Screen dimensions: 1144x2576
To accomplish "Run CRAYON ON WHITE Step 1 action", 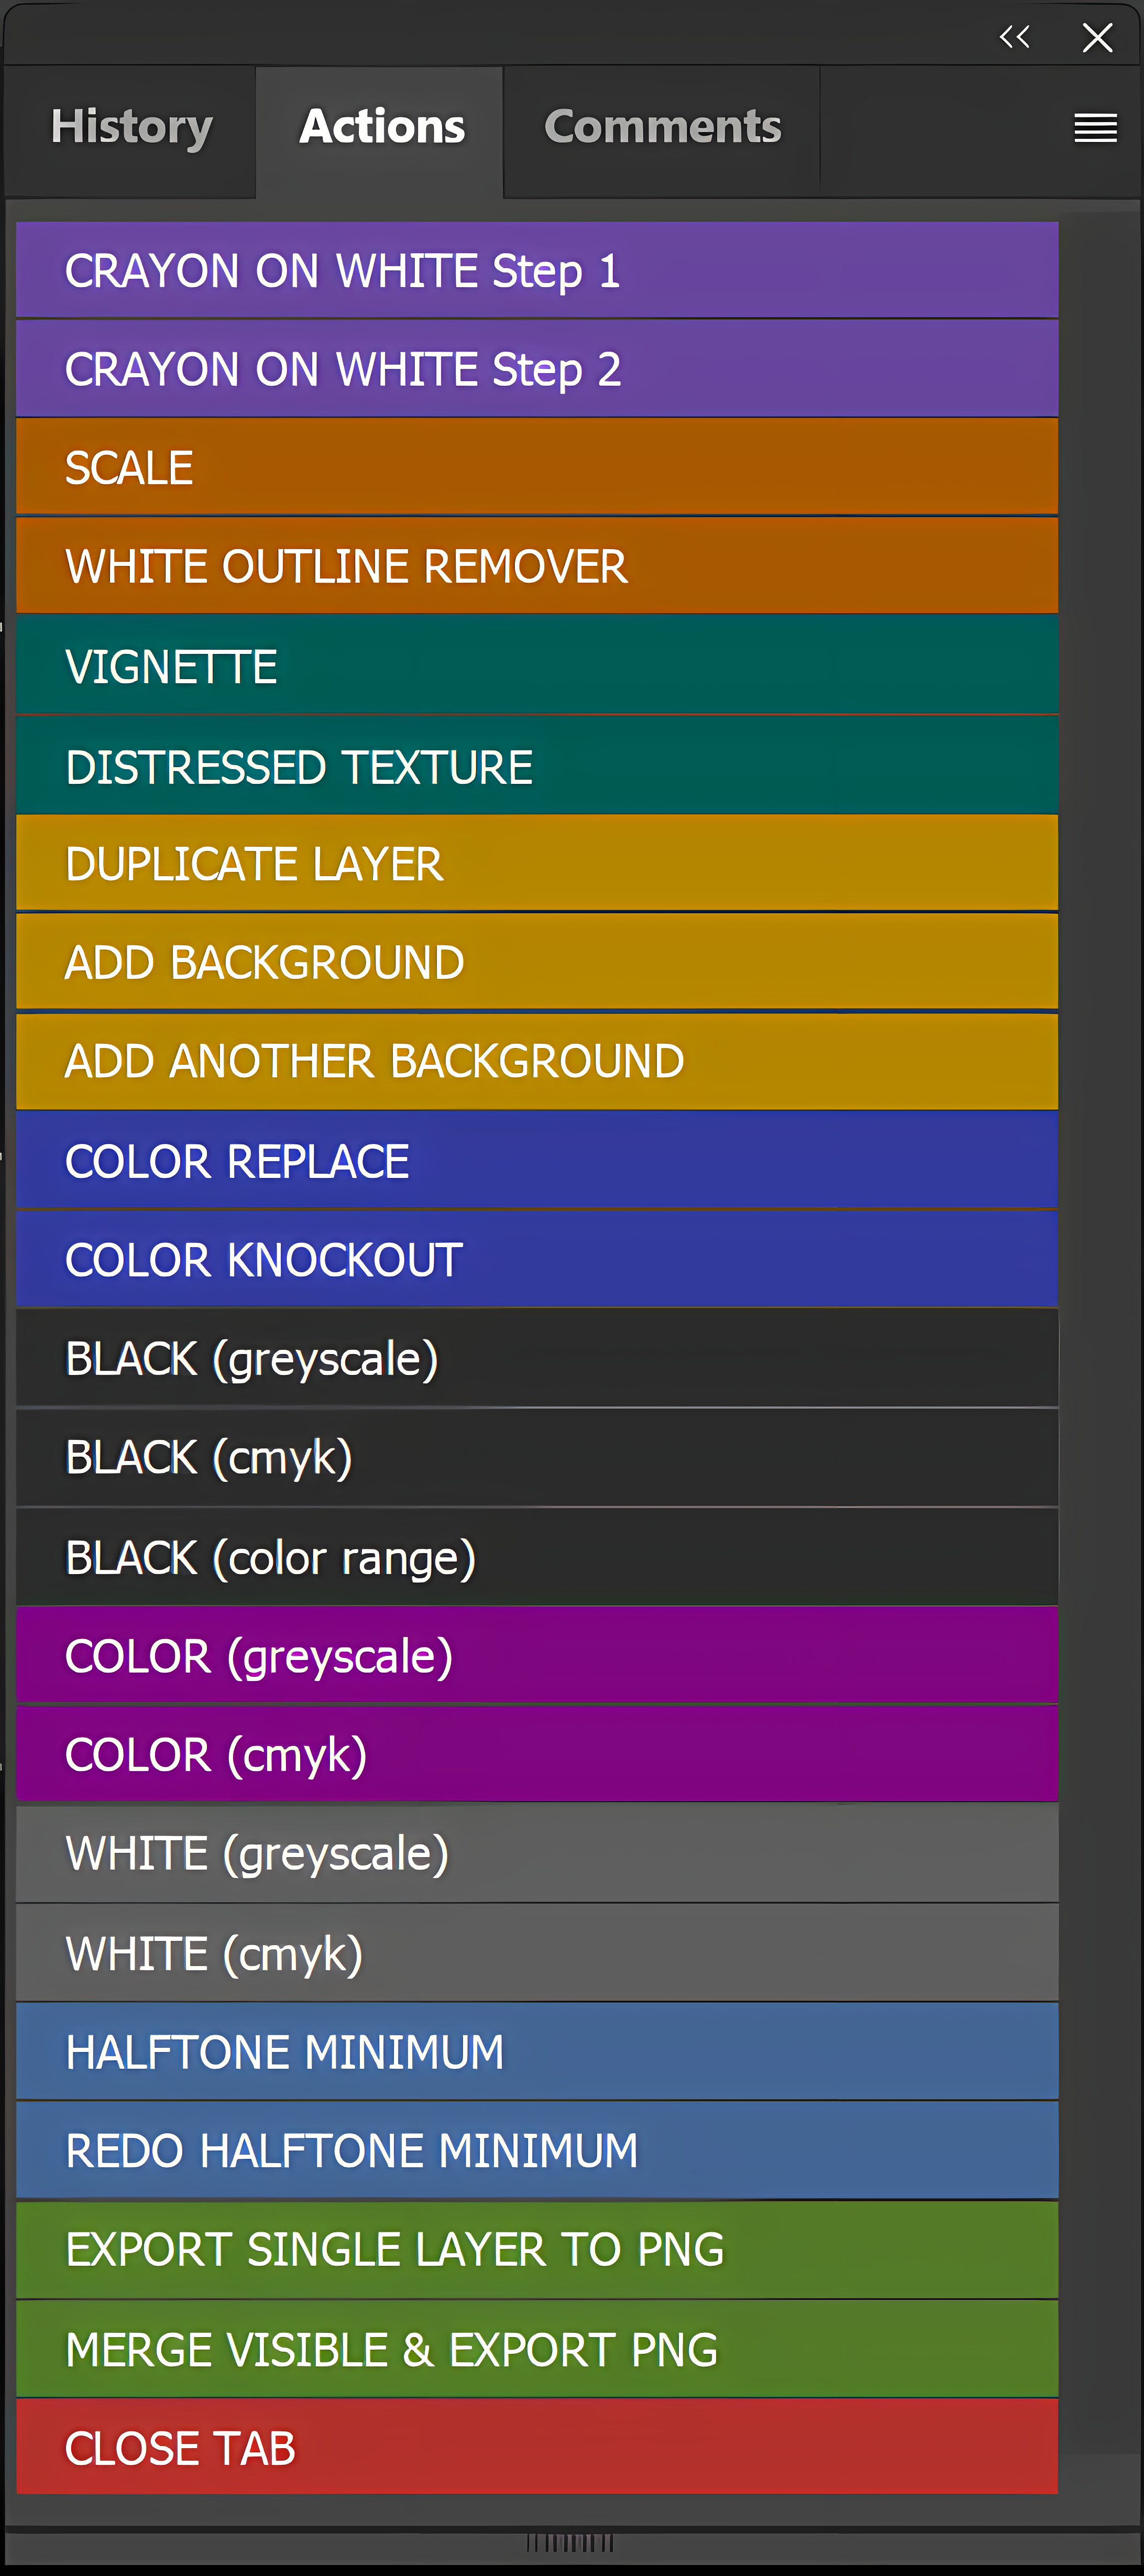I will tap(537, 271).
